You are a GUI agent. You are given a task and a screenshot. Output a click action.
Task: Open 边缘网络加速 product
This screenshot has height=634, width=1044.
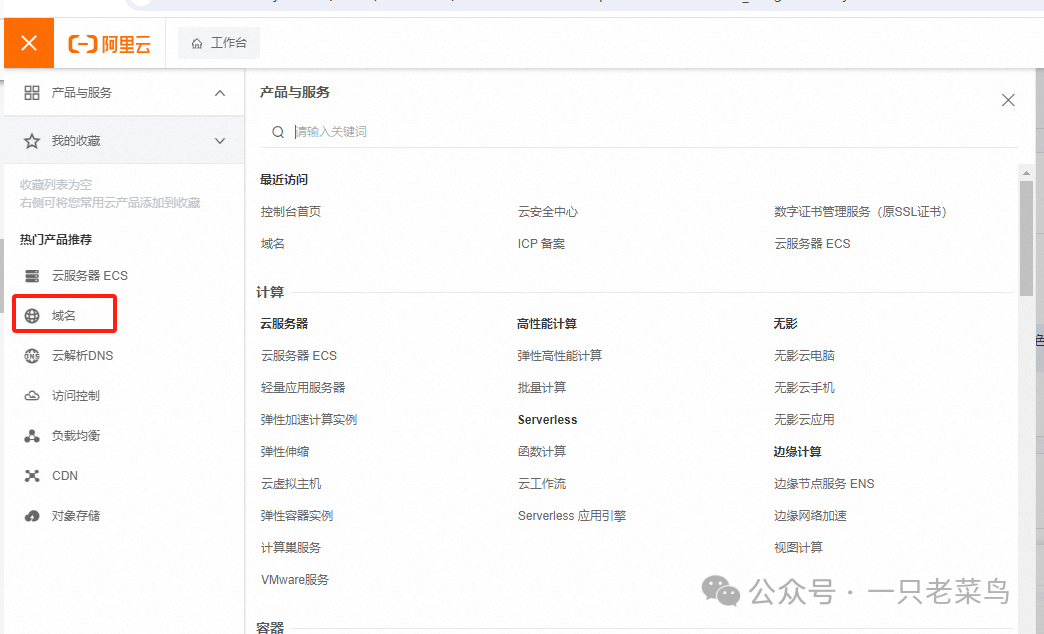click(810, 515)
